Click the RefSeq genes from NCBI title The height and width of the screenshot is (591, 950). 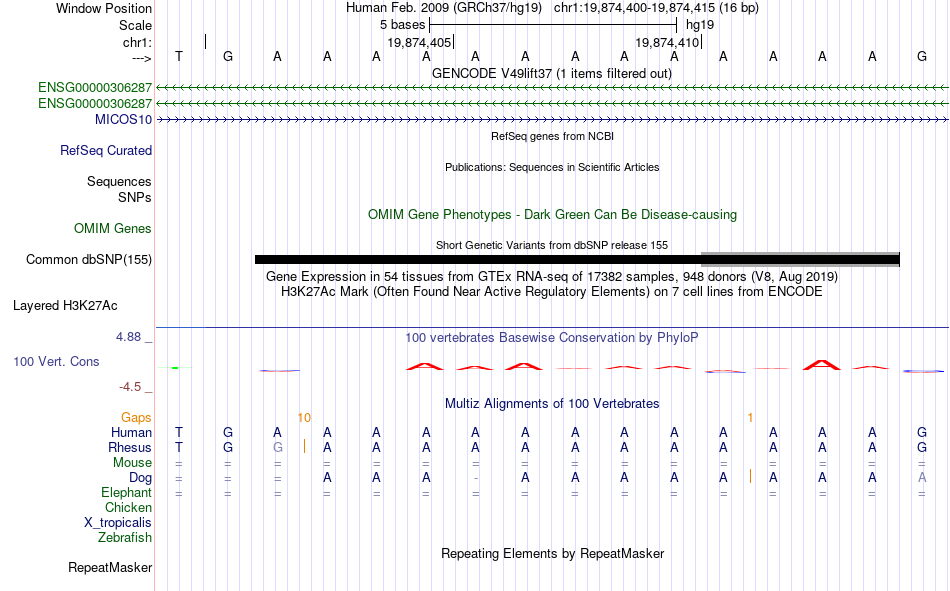553,136
